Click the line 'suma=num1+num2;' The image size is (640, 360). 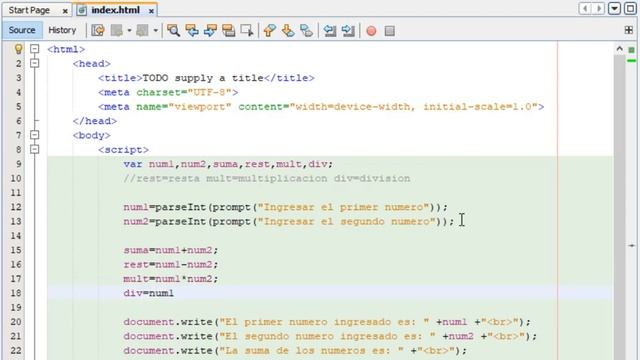click(171, 250)
